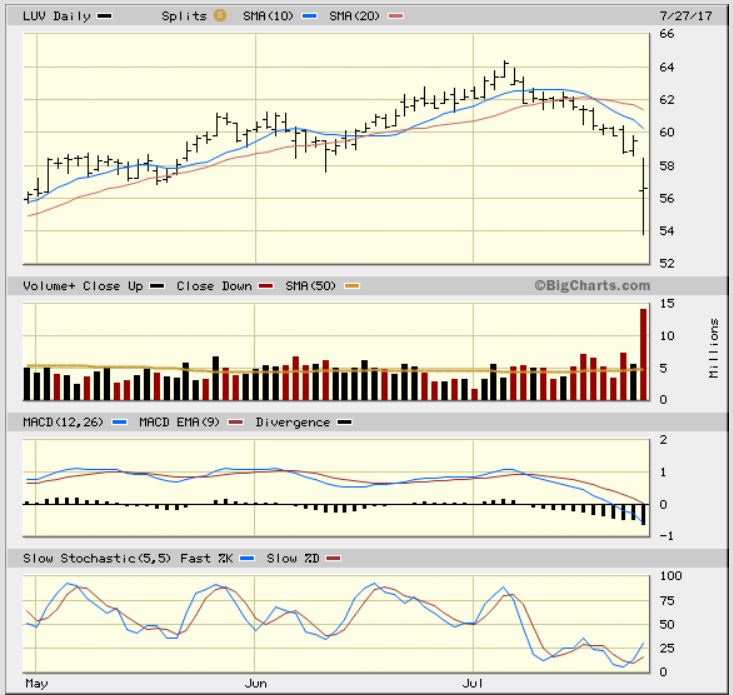The width and height of the screenshot is (733, 695).
Task: Click the 'LUV Daily' chart title text
Action: [57, 16]
